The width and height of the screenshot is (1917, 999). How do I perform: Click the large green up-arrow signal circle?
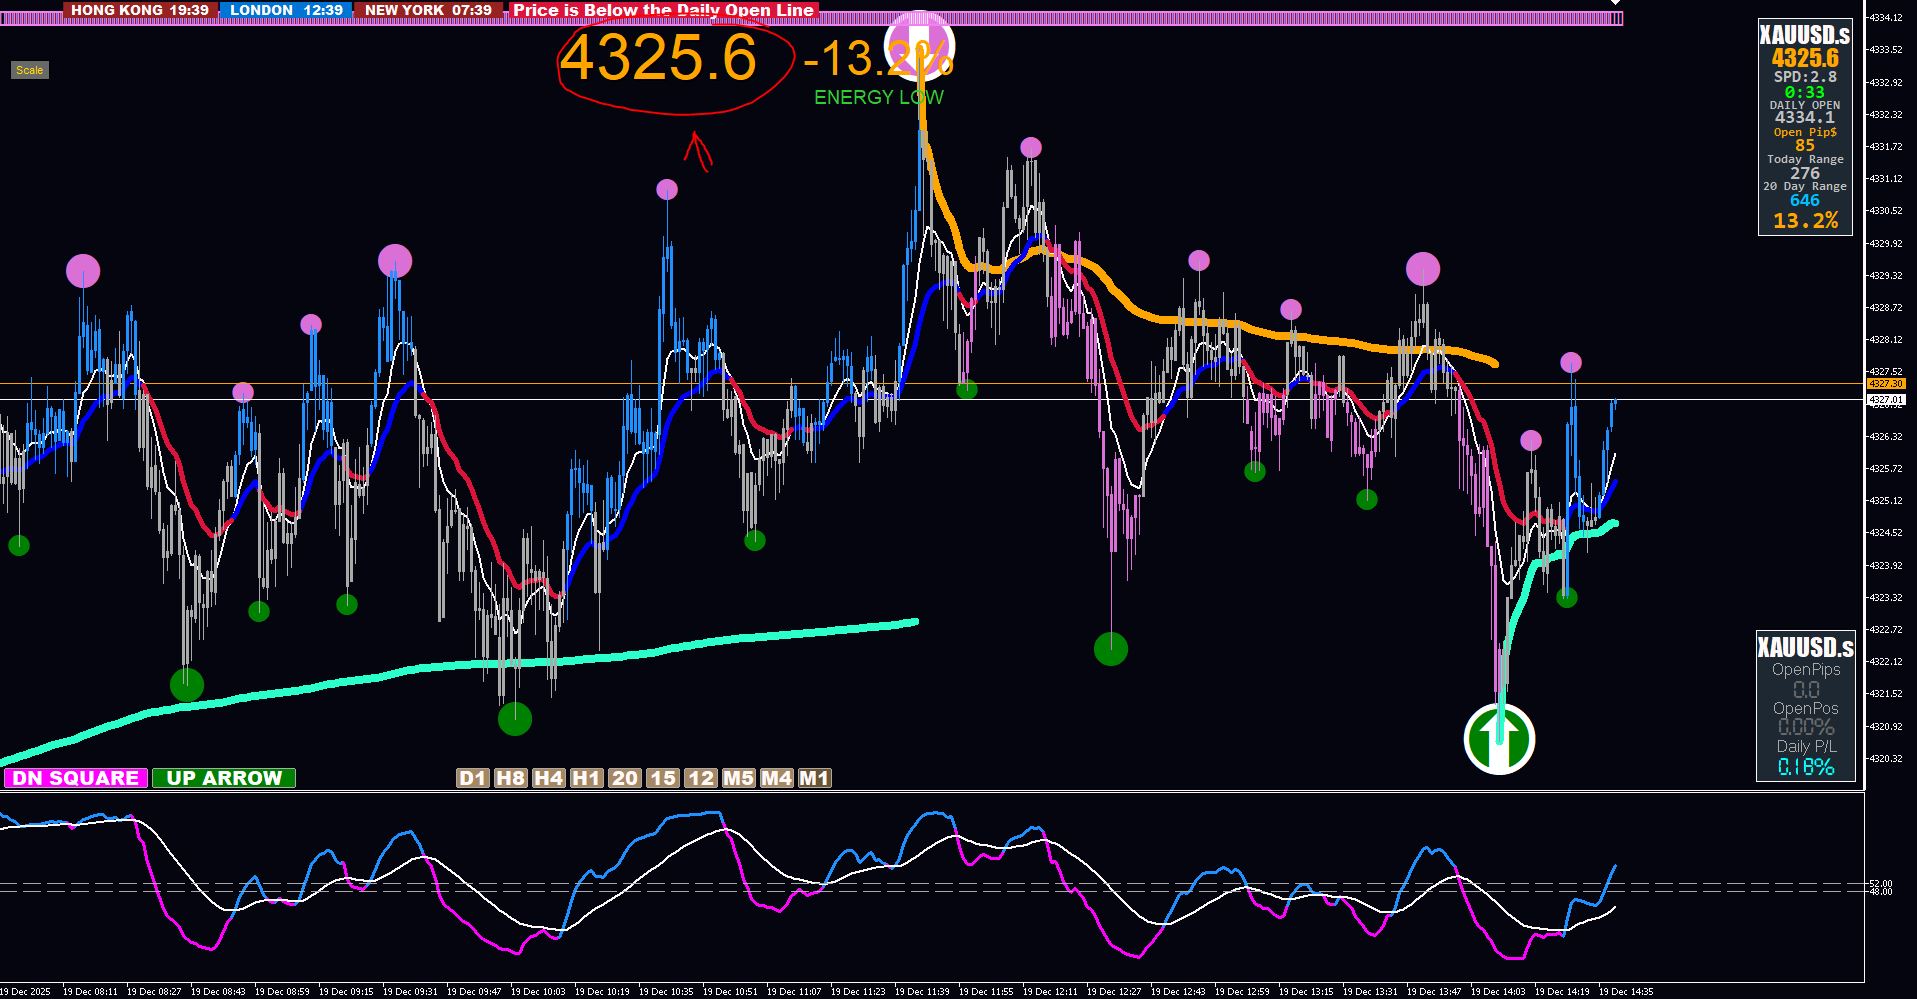[x=1499, y=739]
